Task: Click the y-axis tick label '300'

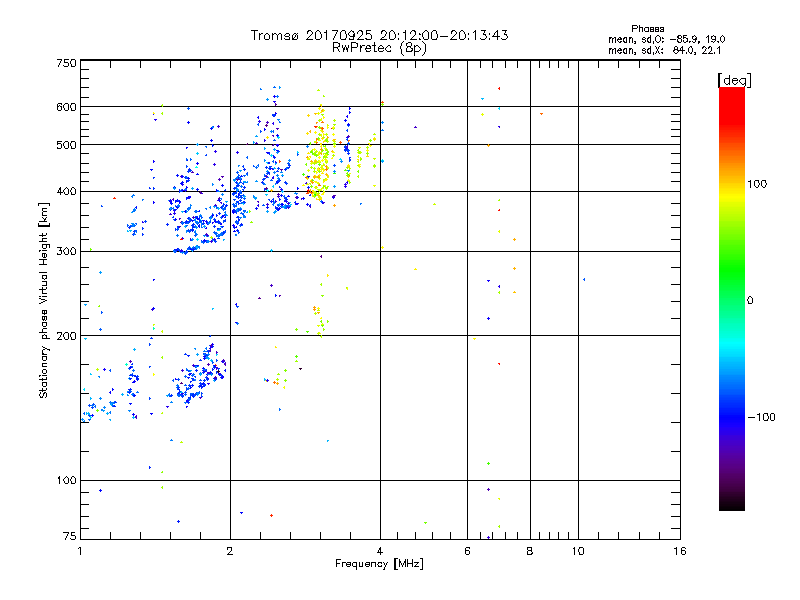Action: (x=66, y=252)
